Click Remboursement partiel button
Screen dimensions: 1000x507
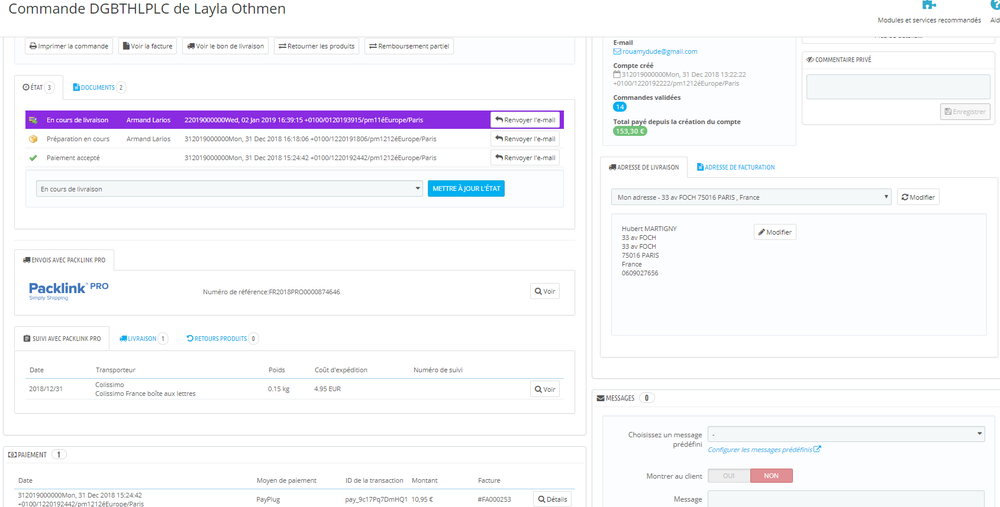409,46
